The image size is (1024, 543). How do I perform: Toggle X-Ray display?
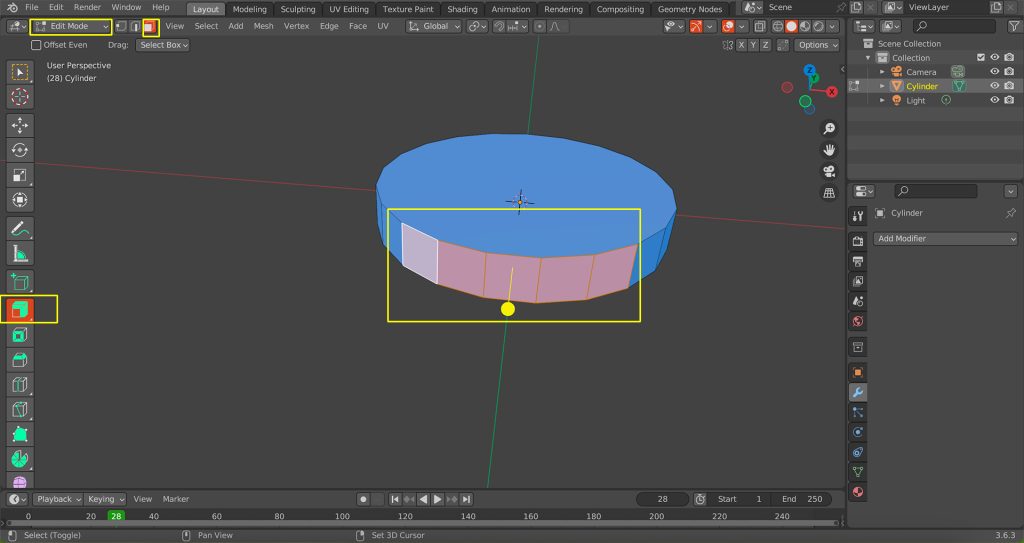point(760,26)
